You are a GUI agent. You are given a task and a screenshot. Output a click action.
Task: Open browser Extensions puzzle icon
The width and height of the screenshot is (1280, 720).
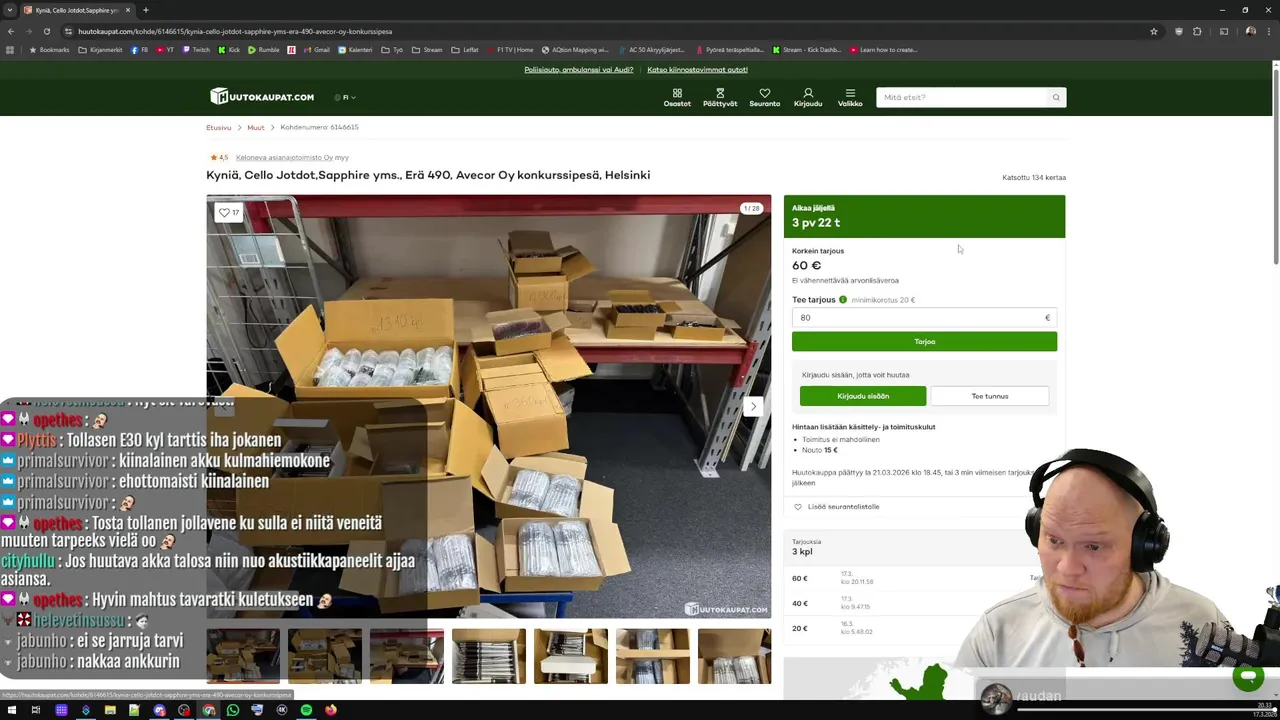click(x=1197, y=31)
